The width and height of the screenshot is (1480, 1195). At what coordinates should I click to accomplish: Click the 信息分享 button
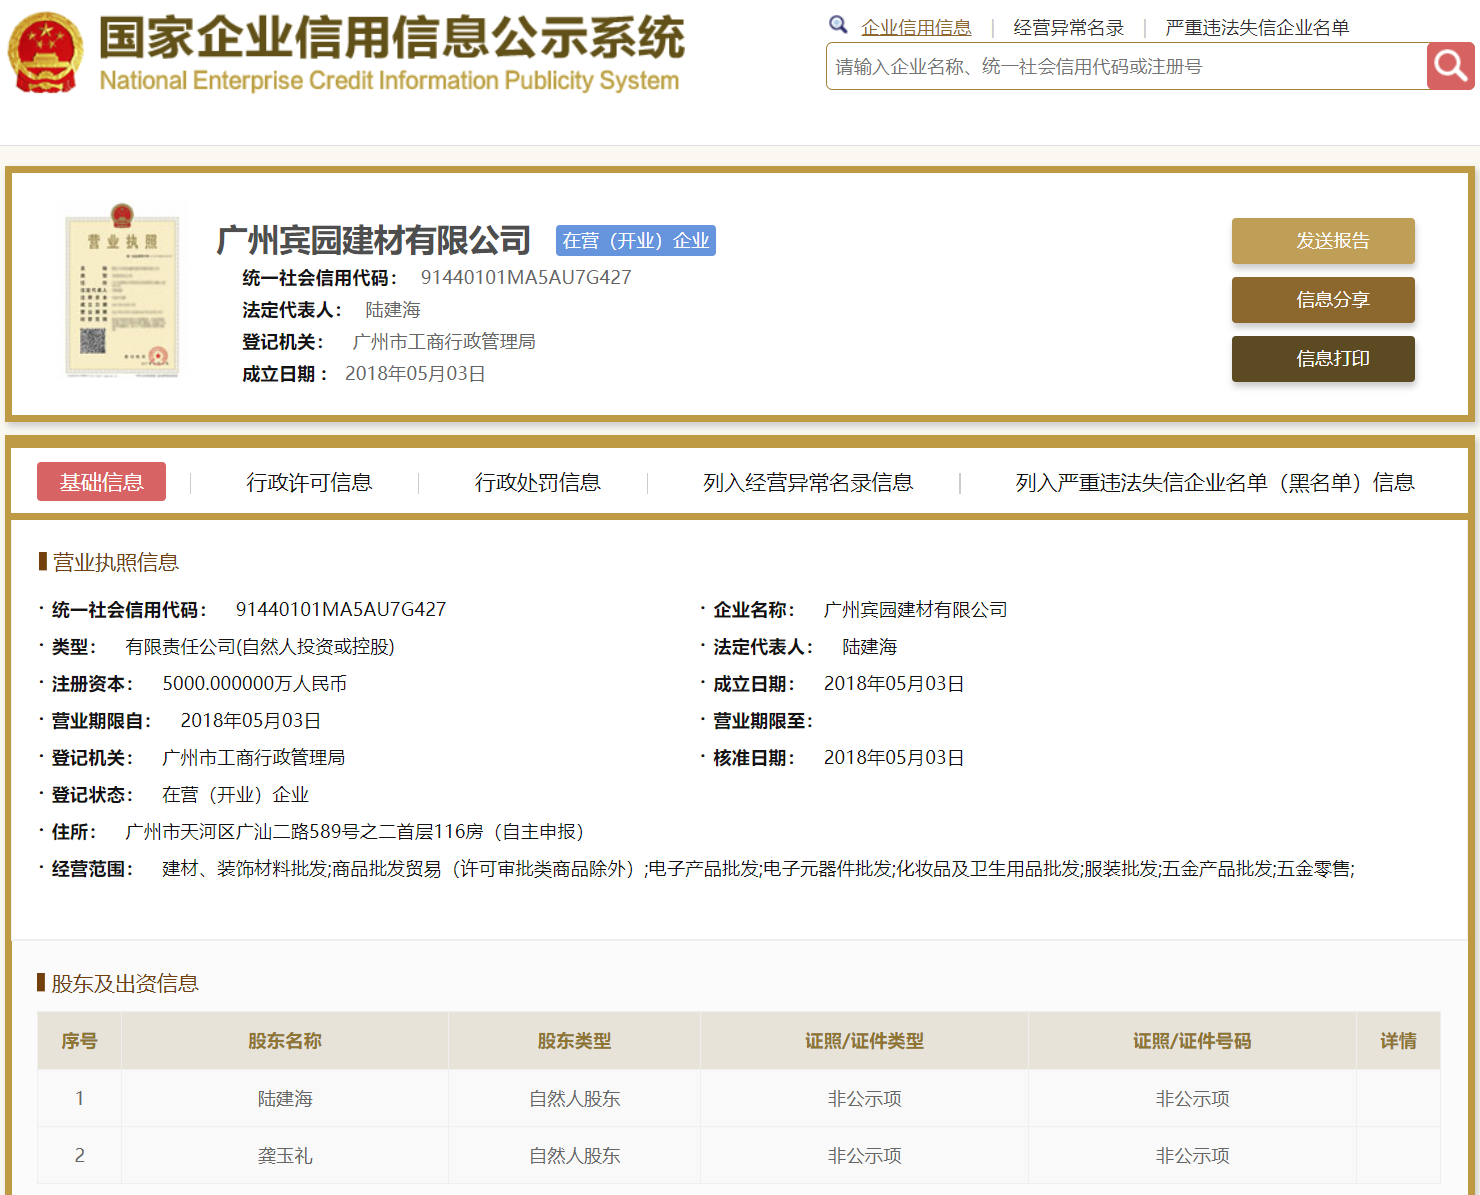tap(1322, 300)
